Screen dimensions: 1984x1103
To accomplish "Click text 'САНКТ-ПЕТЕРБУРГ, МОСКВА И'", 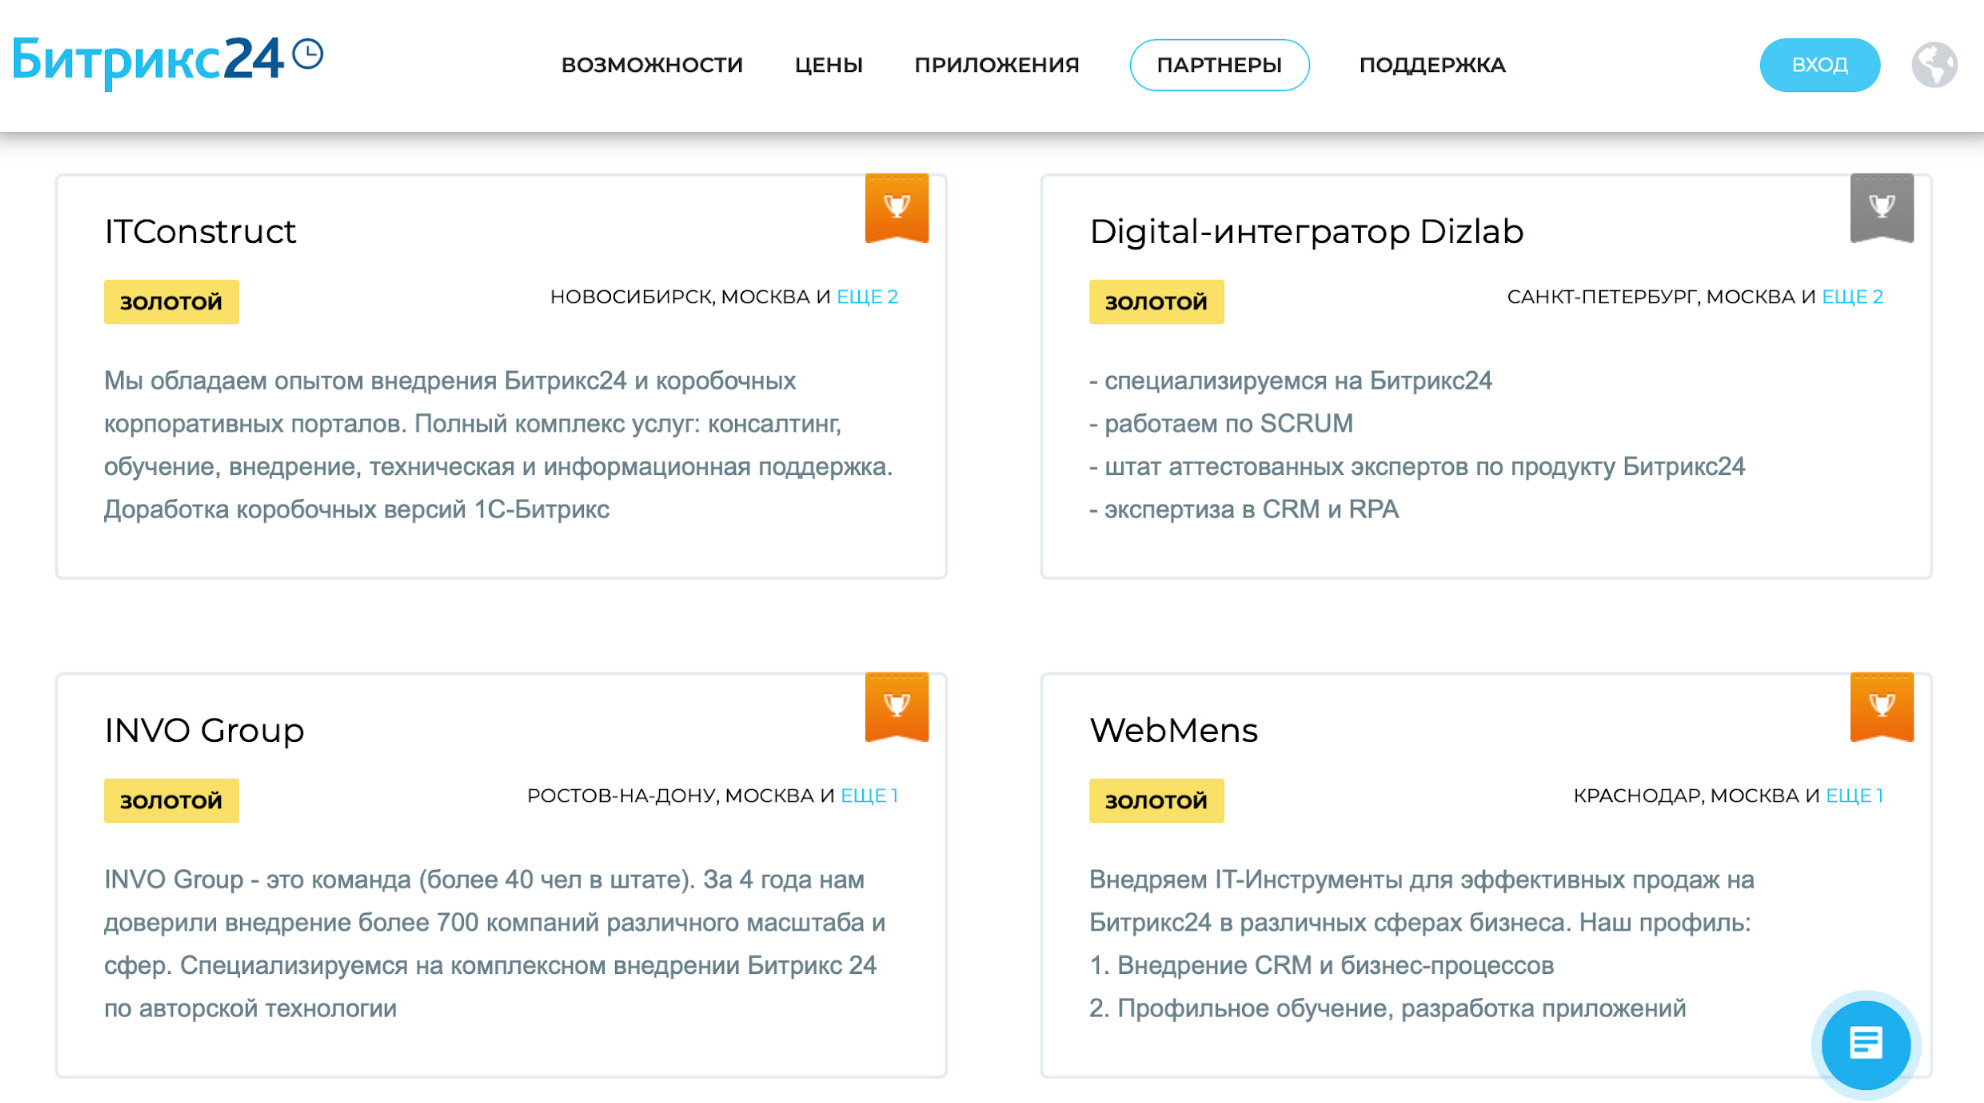I will coord(1661,297).
